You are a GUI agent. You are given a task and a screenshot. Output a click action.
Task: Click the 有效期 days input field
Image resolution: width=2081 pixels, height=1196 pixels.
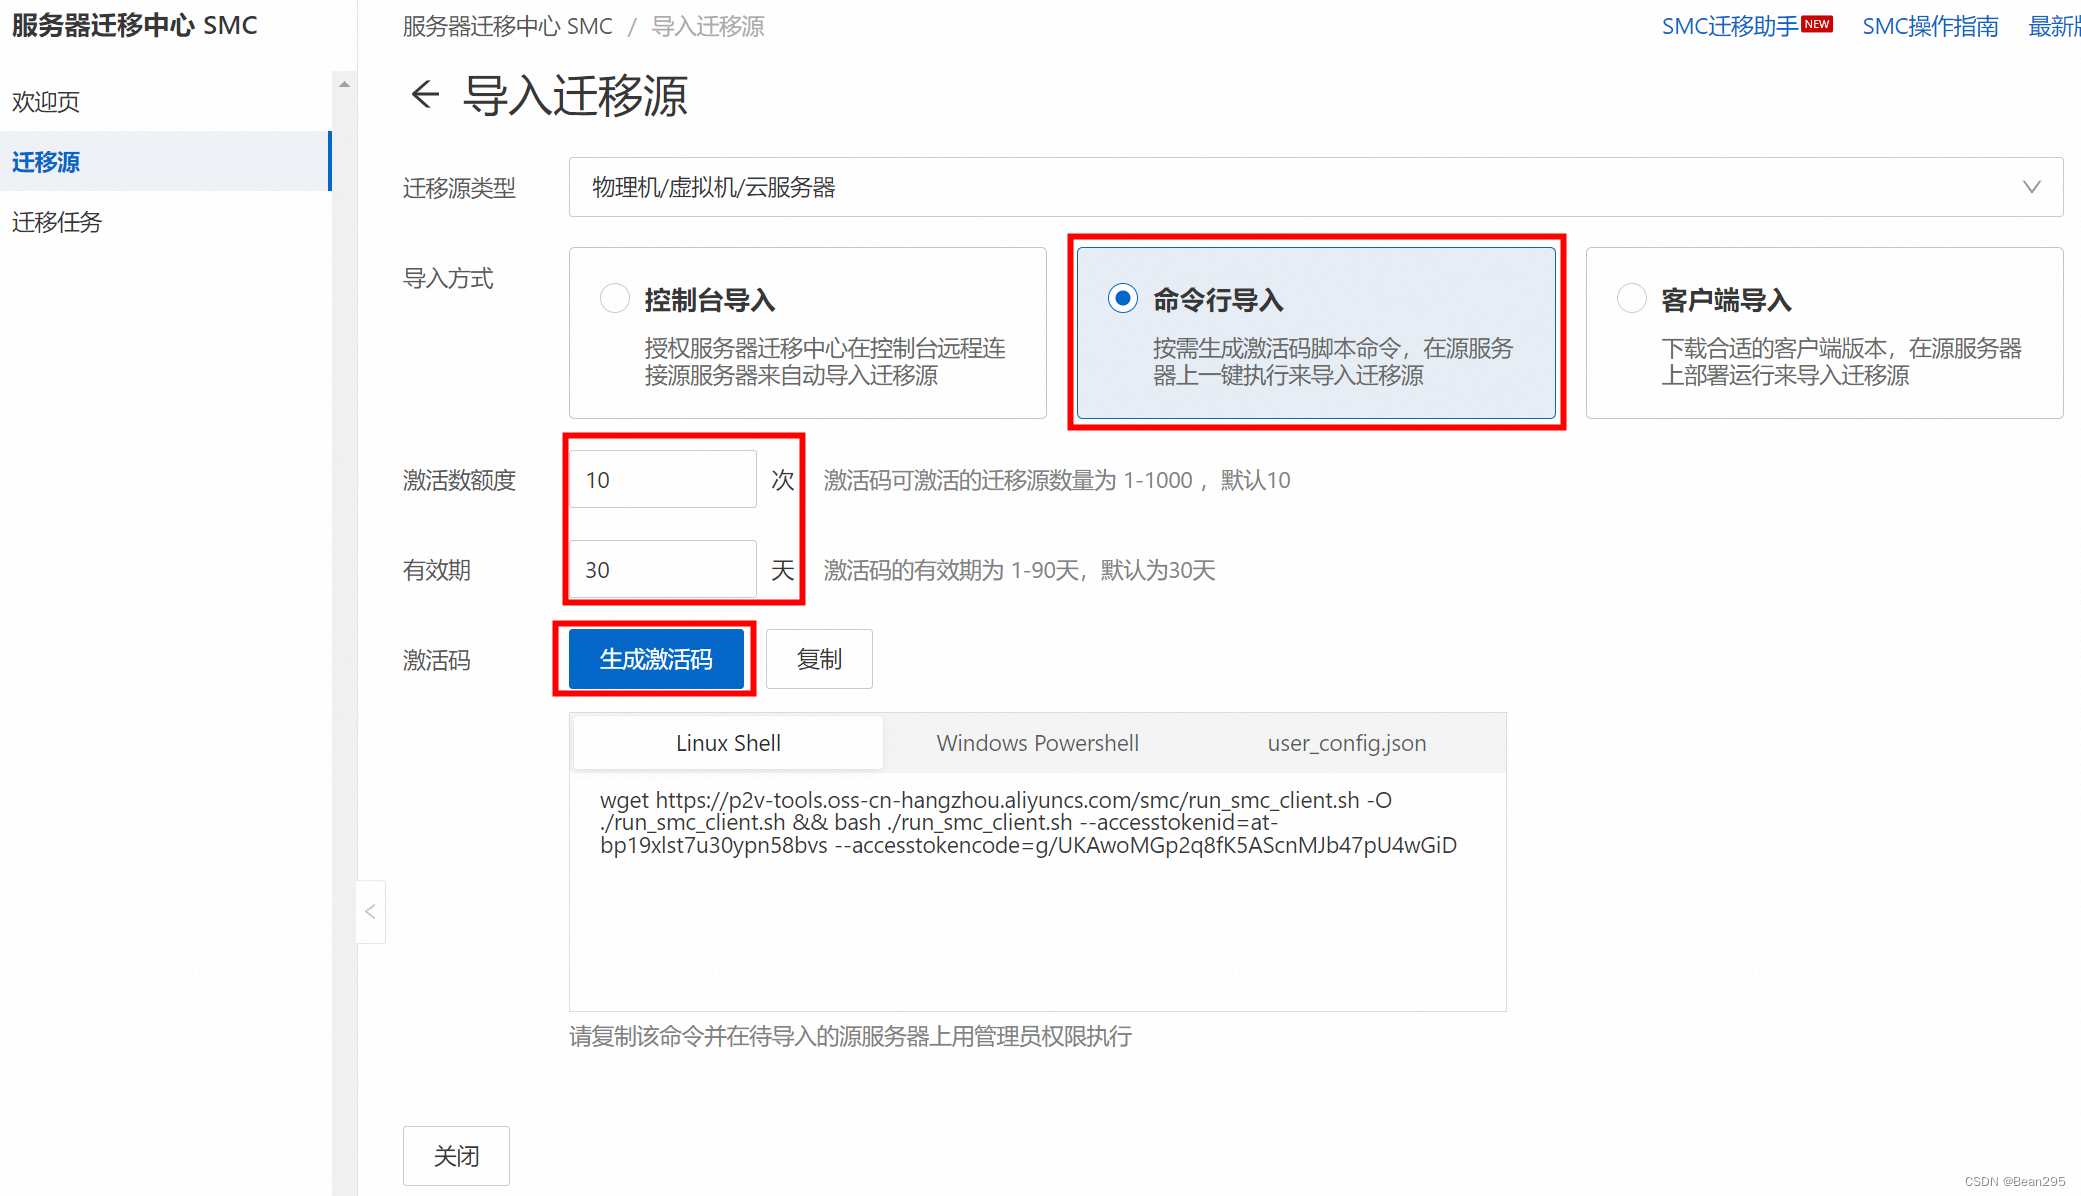663,570
